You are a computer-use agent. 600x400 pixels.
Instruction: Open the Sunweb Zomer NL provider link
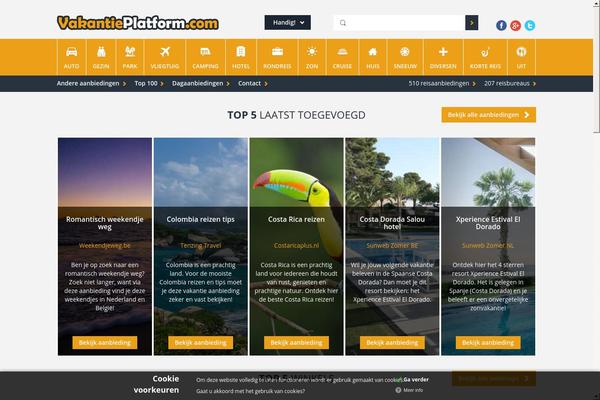tap(488, 246)
